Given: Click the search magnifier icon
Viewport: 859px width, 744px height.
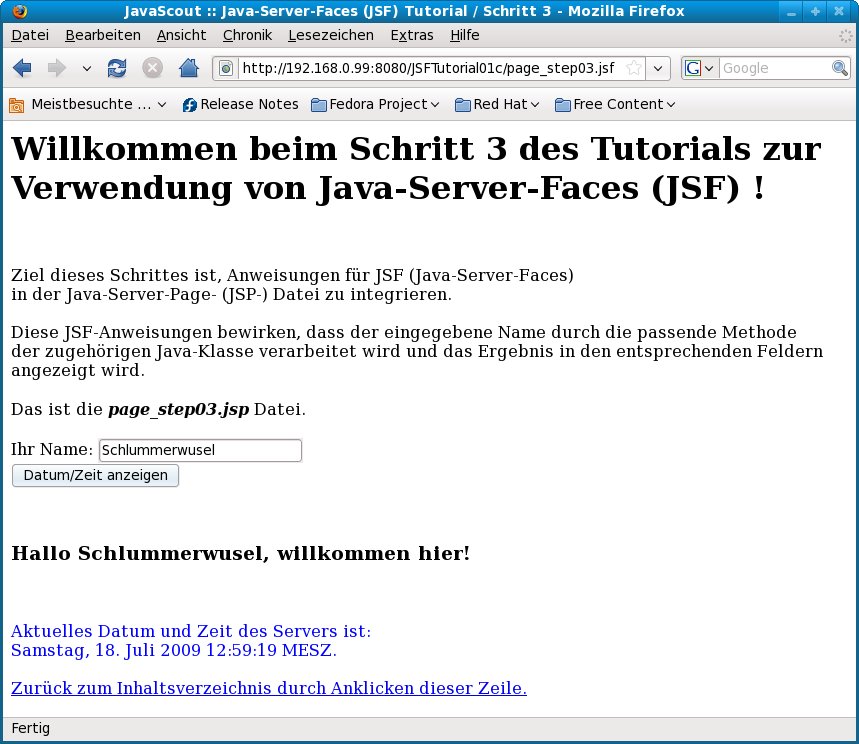Looking at the screenshot, I should (840, 68).
